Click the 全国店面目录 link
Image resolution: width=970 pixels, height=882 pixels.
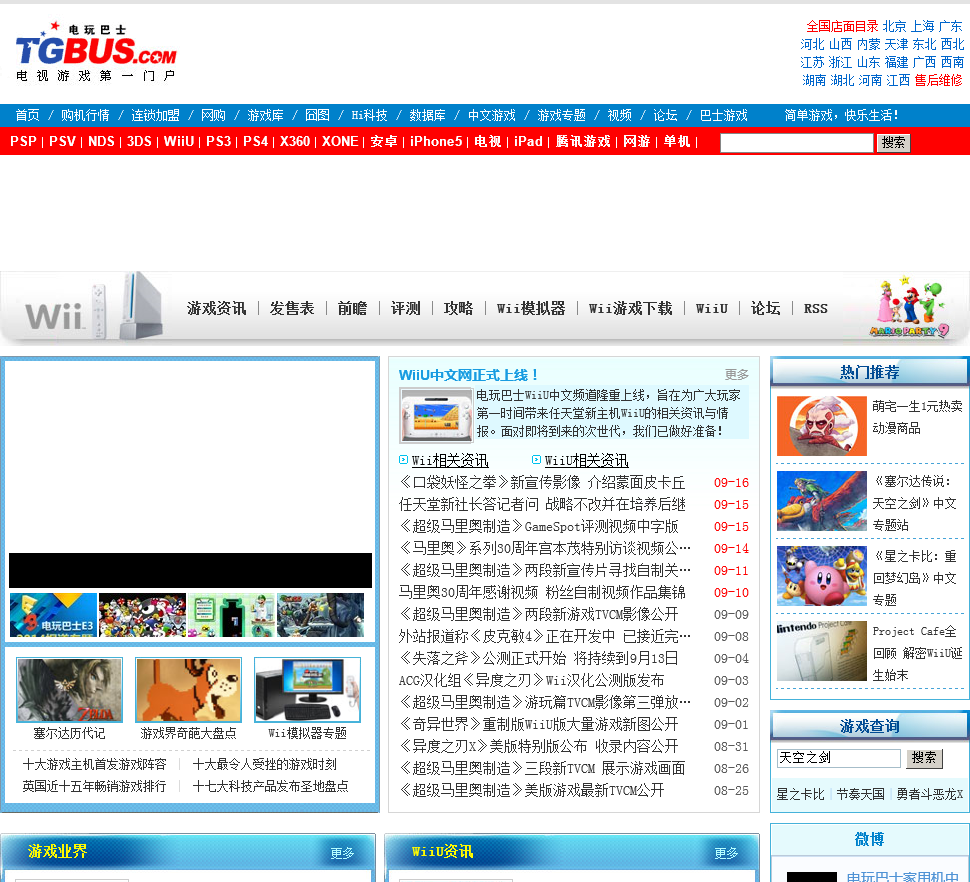coord(842,26)
